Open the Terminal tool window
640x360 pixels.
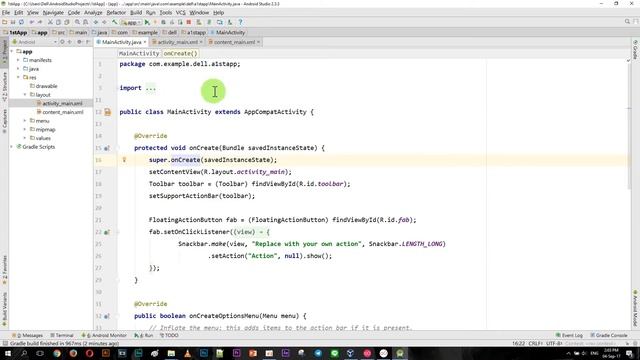coord(62,335)
